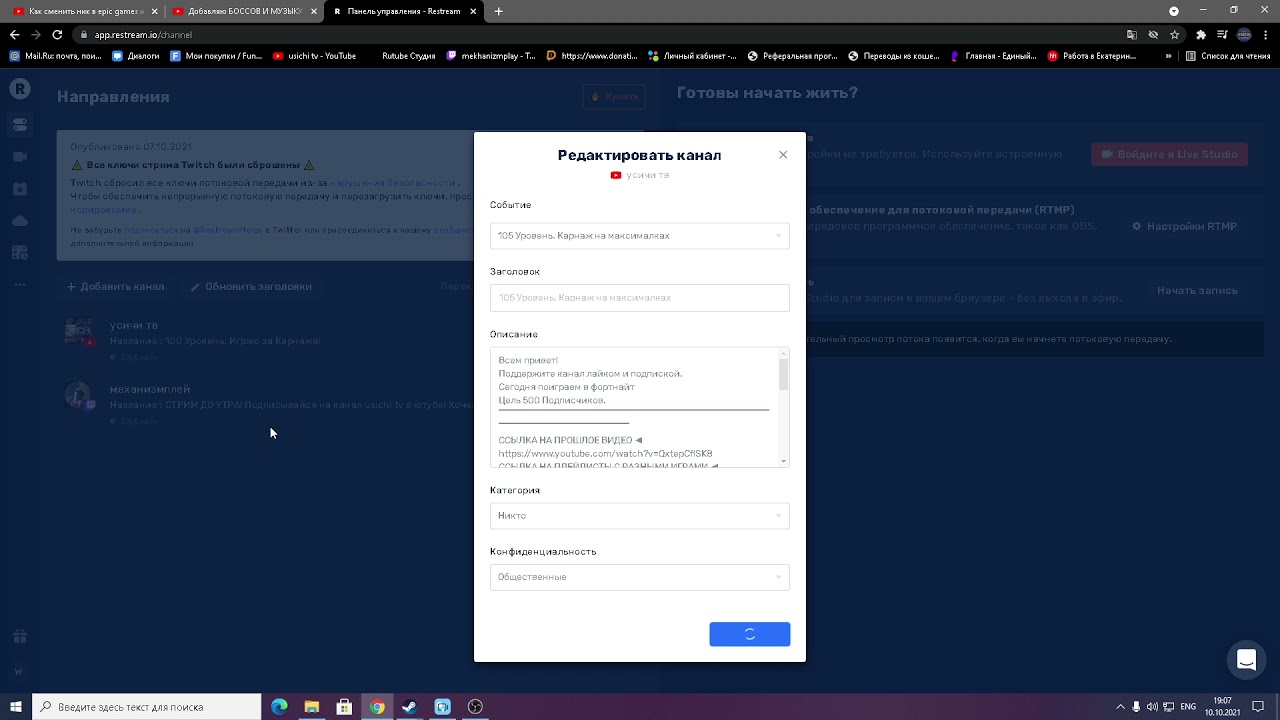Switch to Добавляю БОССОВ И МУЗЫКУ tab
The image size is (1280, 720).
pyautogui.click(x=244, y=11)
